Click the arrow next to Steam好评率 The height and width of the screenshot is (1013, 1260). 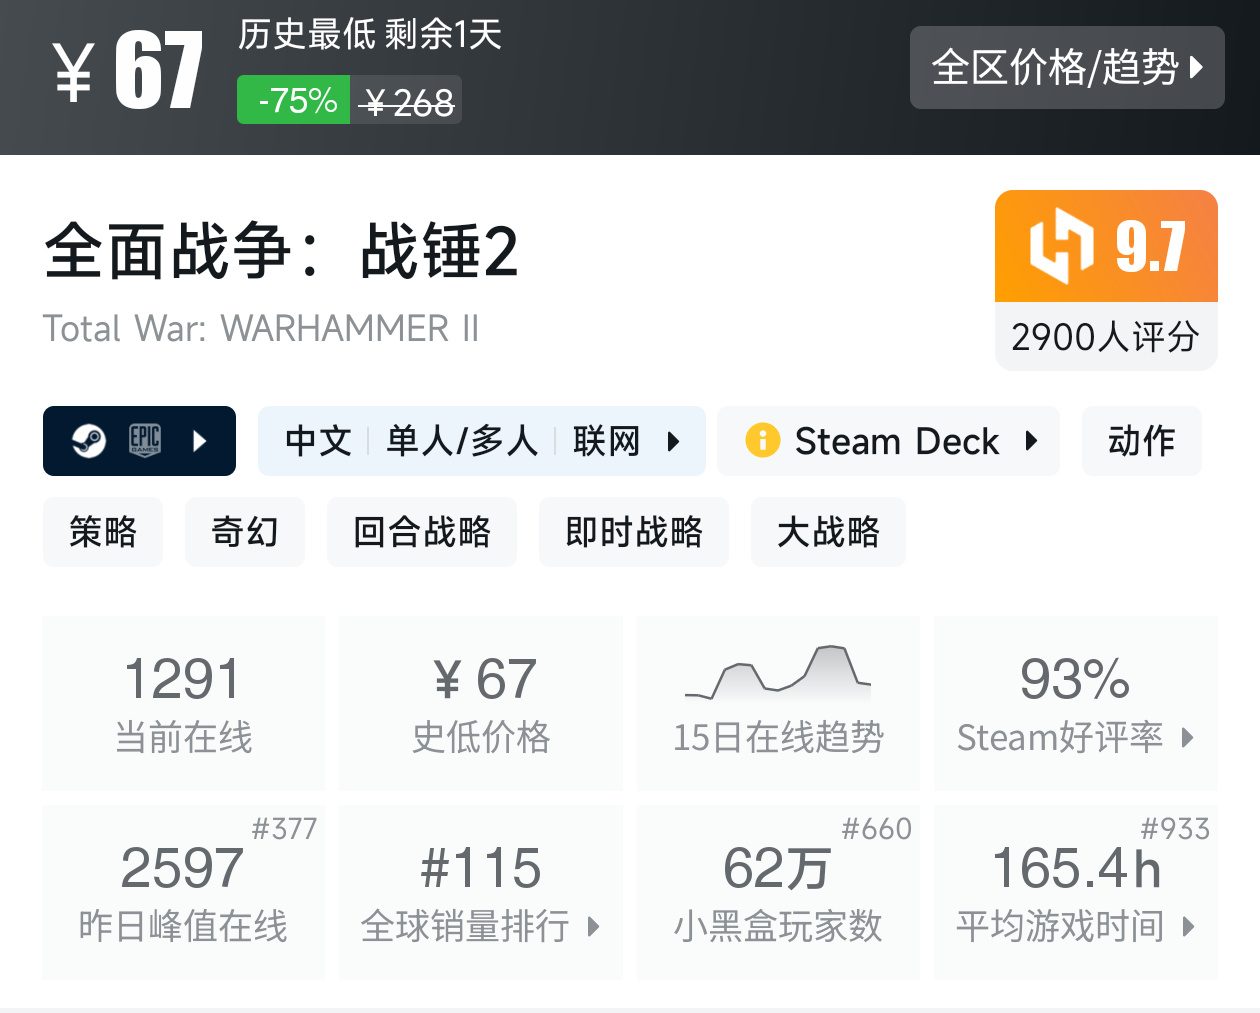[1188, 738]
